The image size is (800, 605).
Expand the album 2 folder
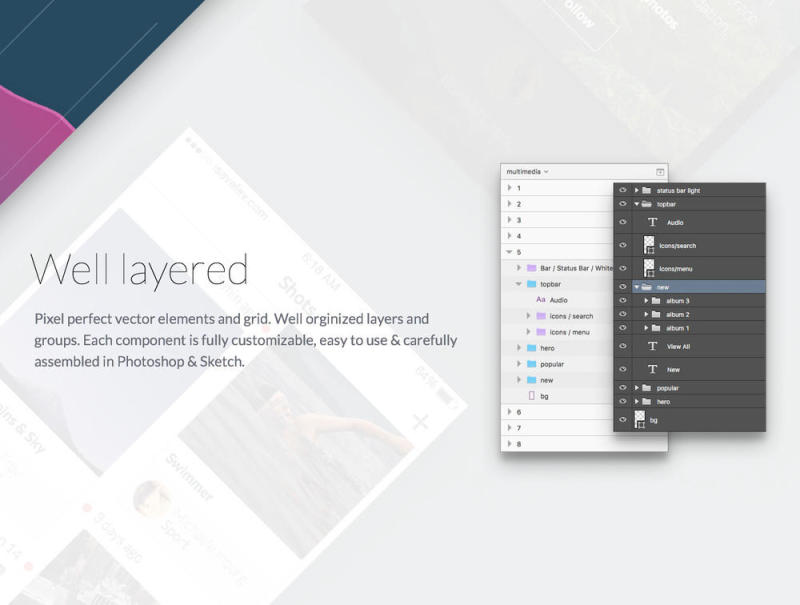(x=646, y=315)
